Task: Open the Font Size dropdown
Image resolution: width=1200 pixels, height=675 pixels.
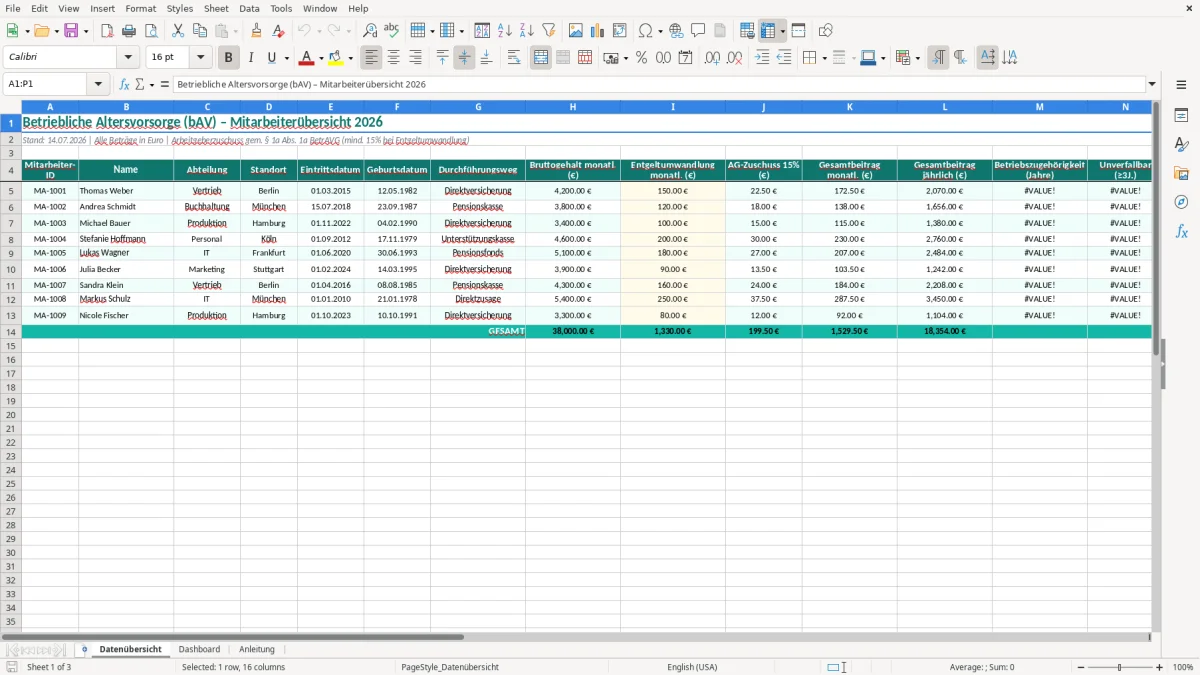Action: pos(200,58)
